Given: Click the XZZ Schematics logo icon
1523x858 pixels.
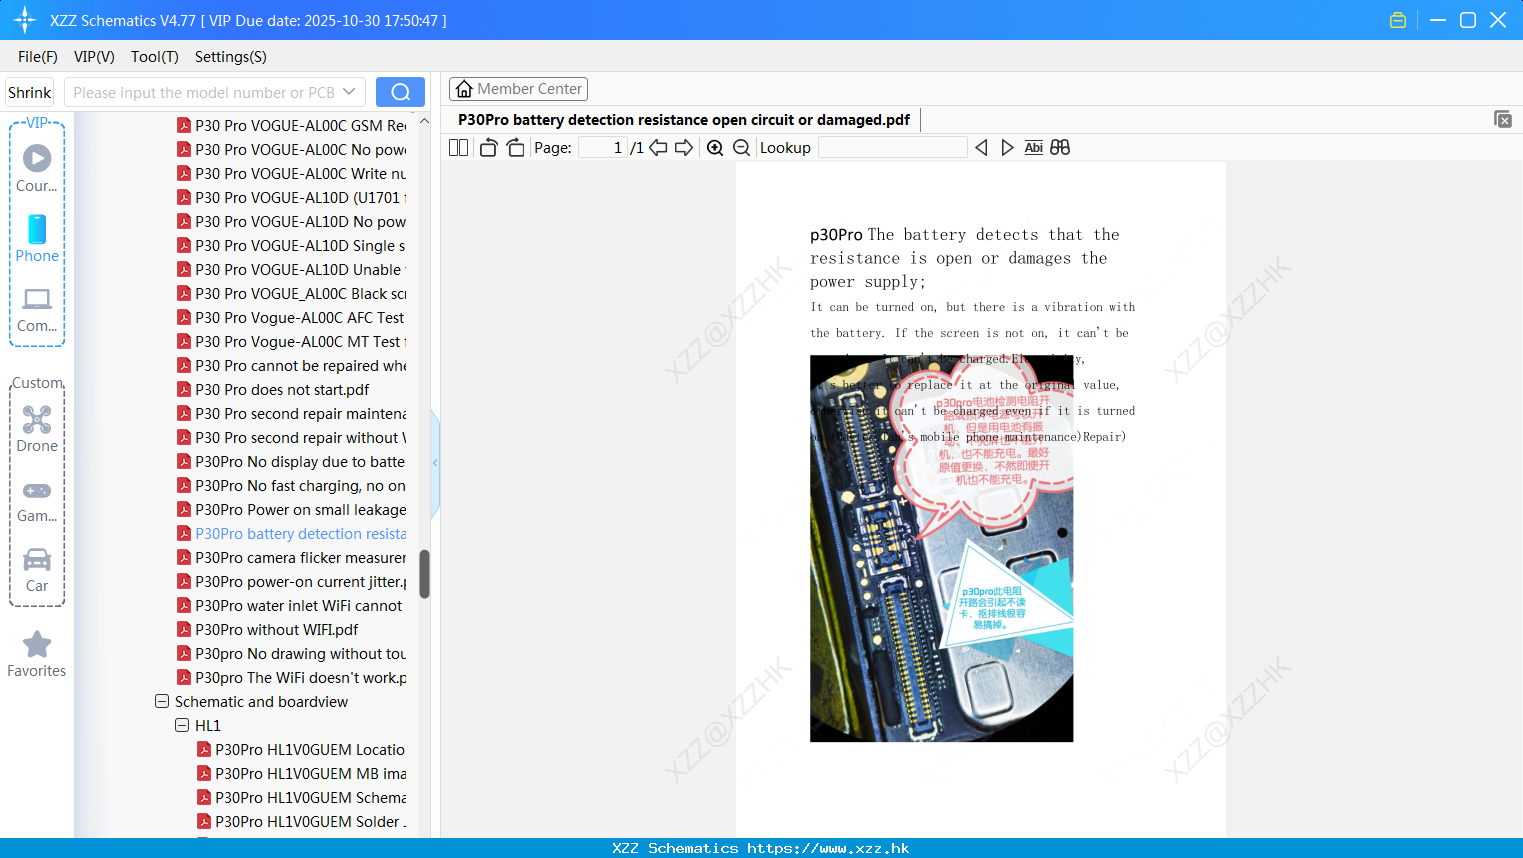Looking at the screenshot, I should 25,20.
